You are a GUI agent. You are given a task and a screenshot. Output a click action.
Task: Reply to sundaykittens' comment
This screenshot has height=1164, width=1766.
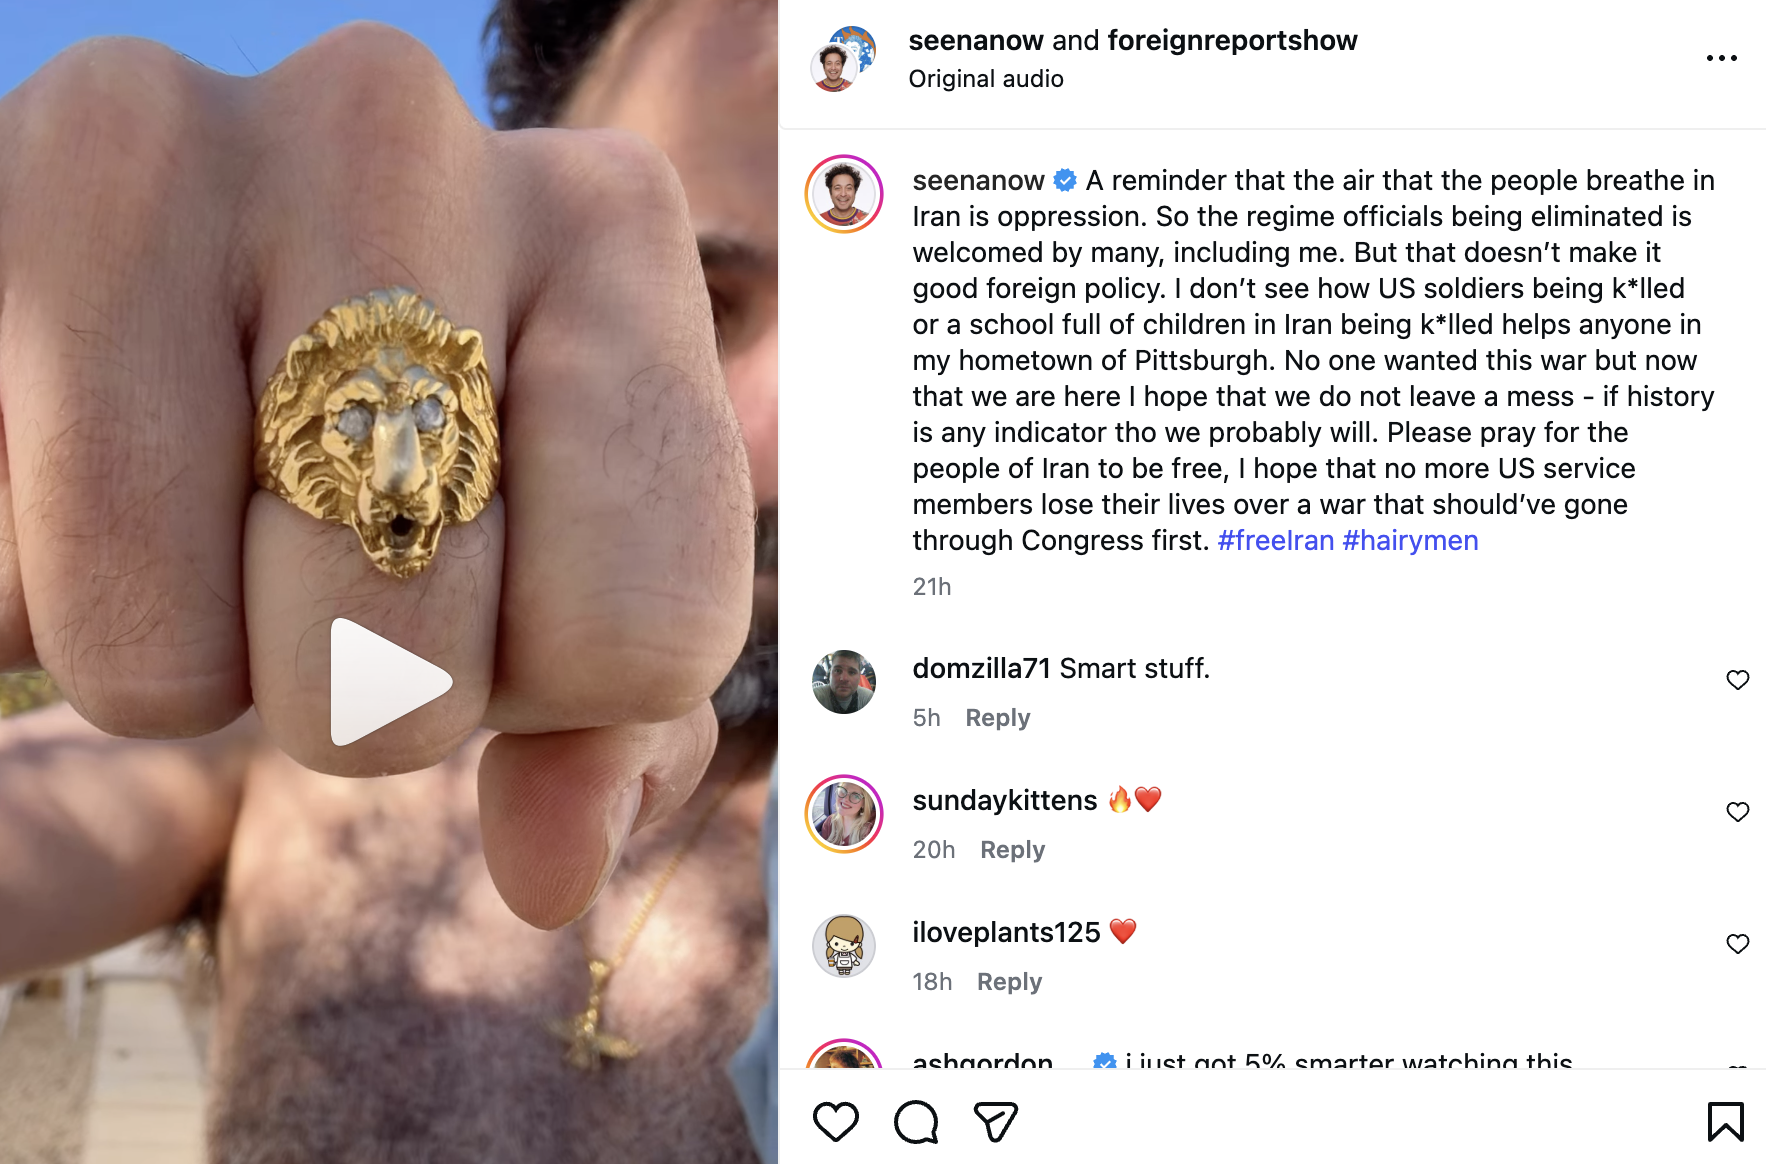click(1012, 850)
